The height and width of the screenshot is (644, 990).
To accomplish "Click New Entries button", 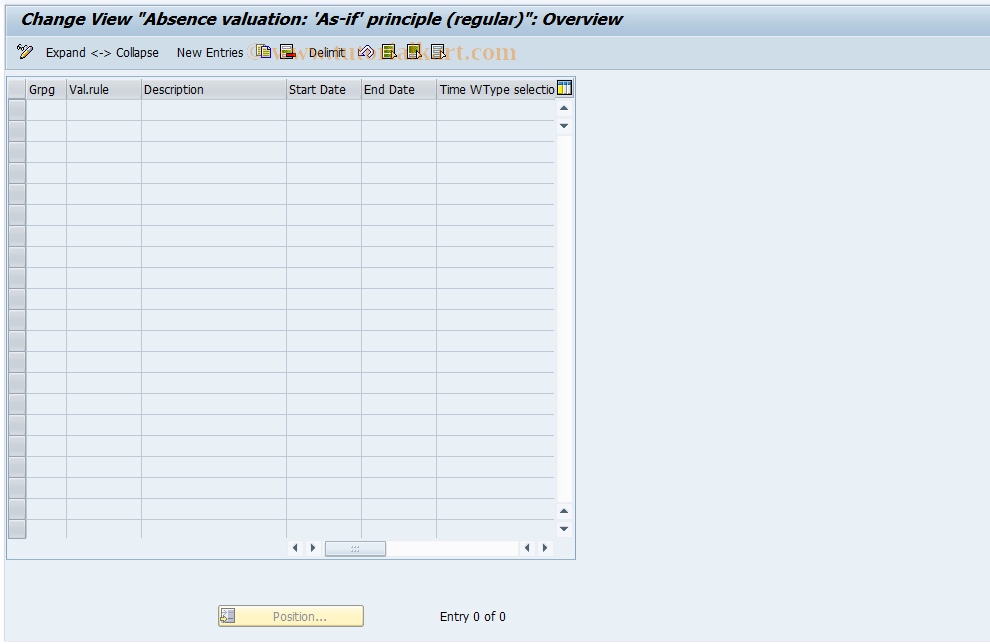I will [210, 52].
